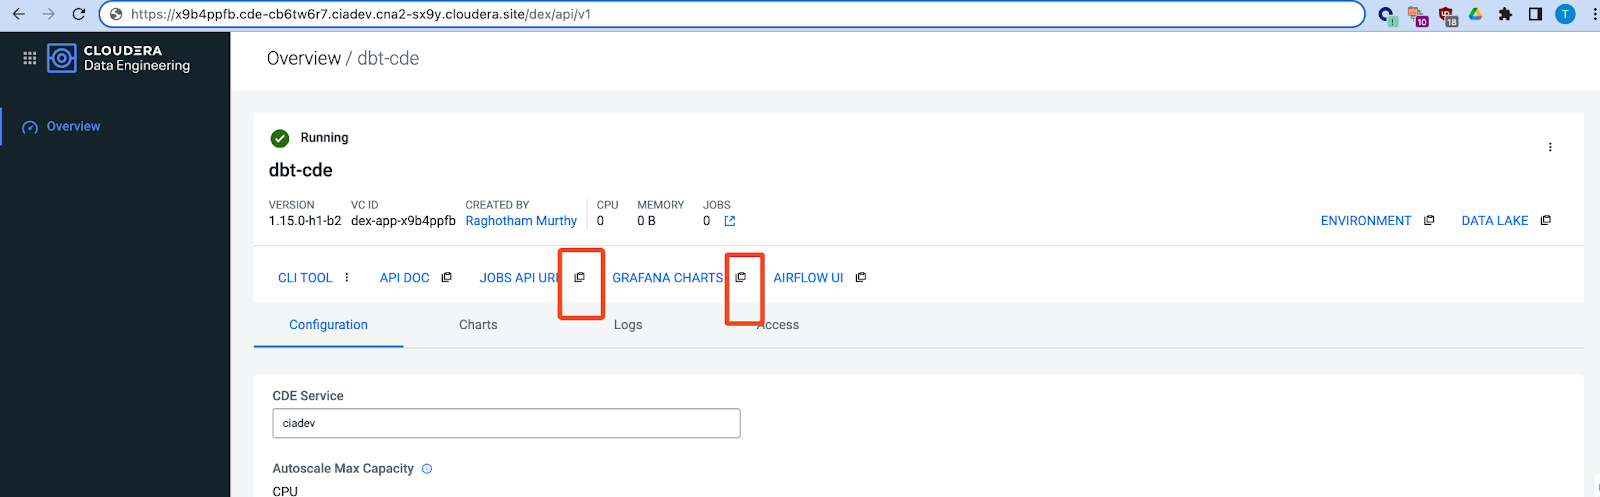Open the dbt-cde virtual cluster actions menu
1600x497 pixels.
[1550, 147]
